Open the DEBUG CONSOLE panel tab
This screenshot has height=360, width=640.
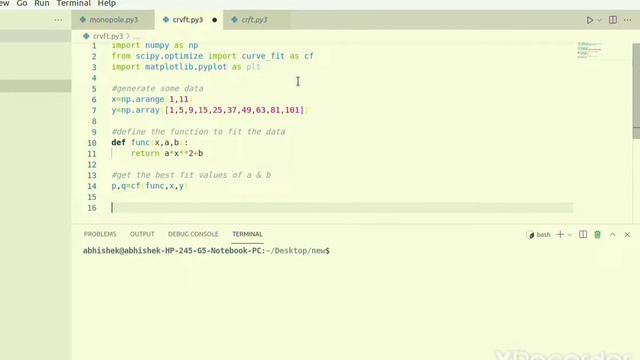[x=193, y=234]
